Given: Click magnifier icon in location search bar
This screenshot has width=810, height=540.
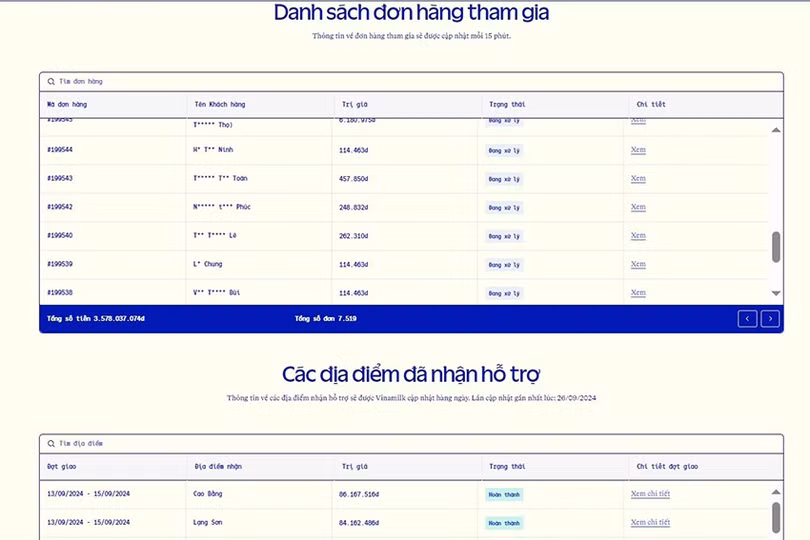Looking at the screenshot, I should (x=51, y=443).
